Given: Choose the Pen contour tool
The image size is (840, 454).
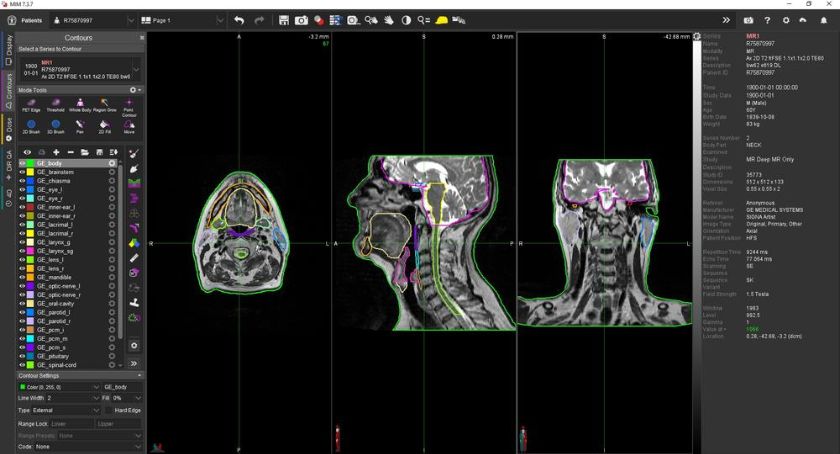Looking at the screenshot, I should tap(80, 126).
